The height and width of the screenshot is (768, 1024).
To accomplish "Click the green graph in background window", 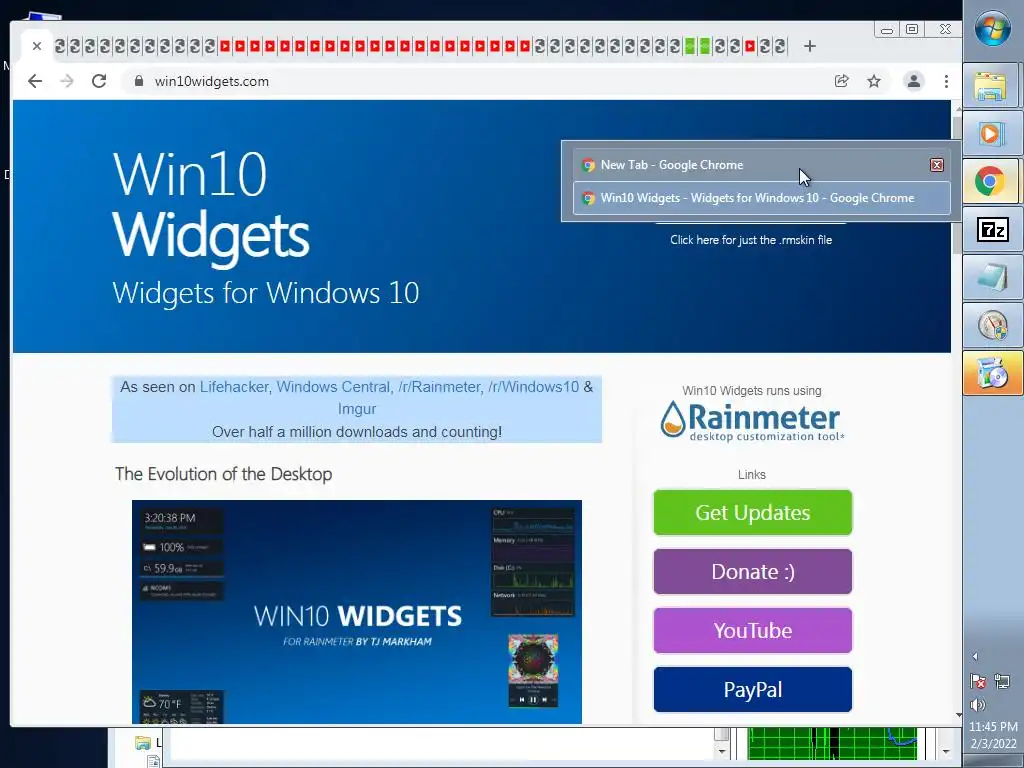I will tap(832, 744).
